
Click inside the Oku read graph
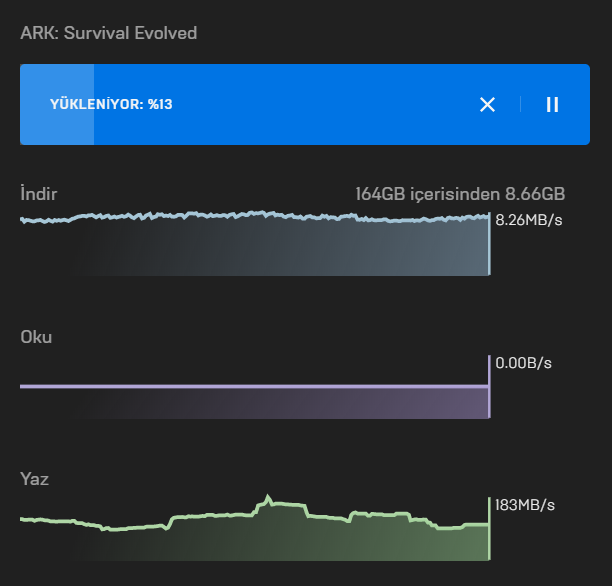coord(300,402)
